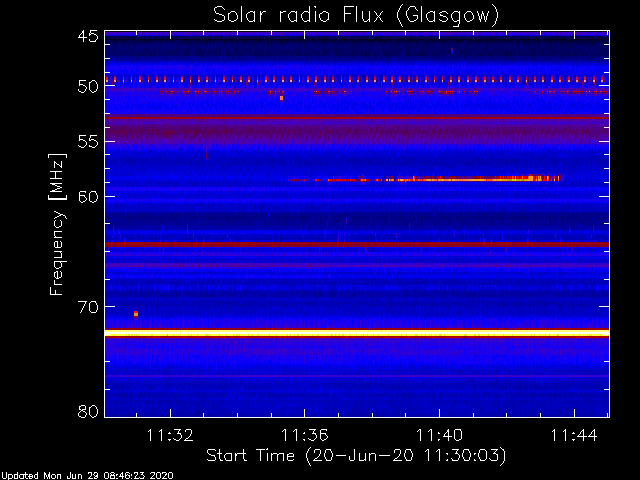The image size is (640, 480).
Task: Click the 60 MHz axis tick label
Action: pos(88,197)
